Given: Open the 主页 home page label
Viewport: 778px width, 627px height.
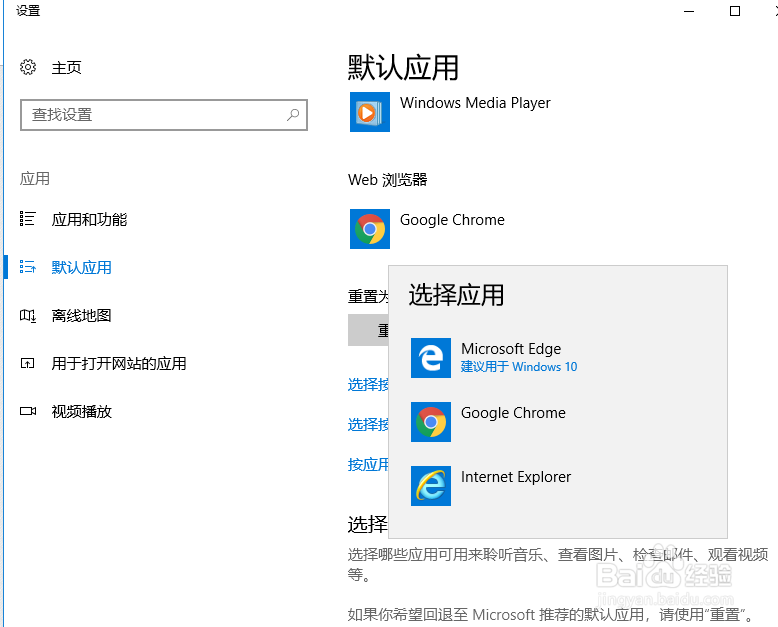Looking at the screenshot, I should point(66,67).
